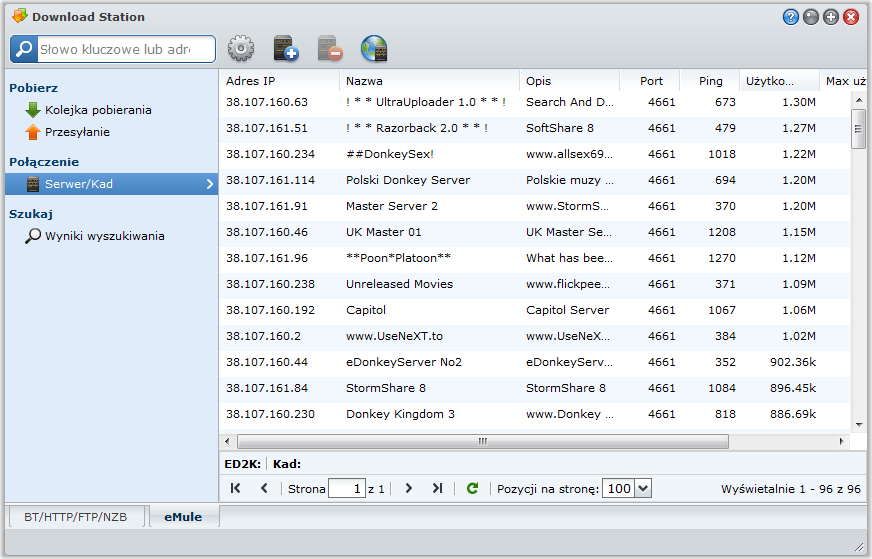Select the **Poon*Platoon** server row
The width and height of the screenshot is (872, 559).
(x=535, y=259)
